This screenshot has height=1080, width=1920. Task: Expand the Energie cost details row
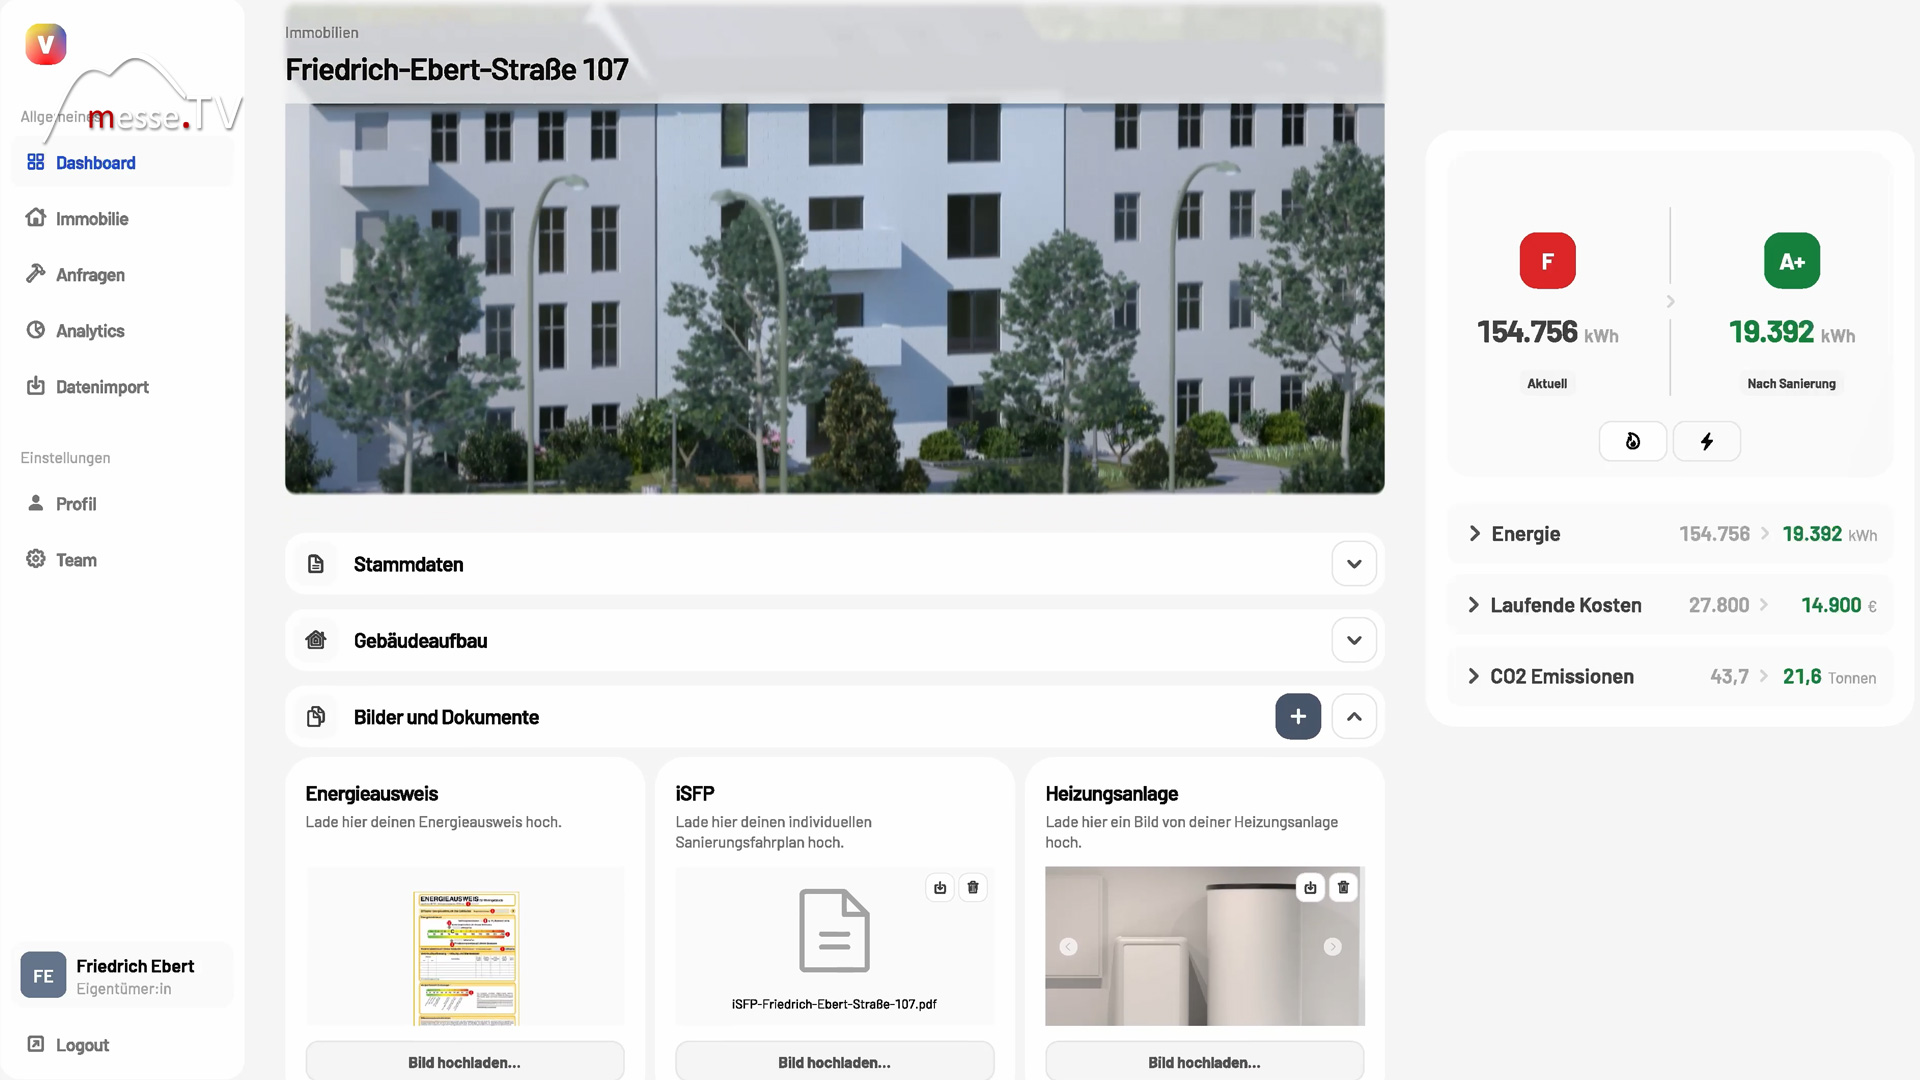point(1474,533)
